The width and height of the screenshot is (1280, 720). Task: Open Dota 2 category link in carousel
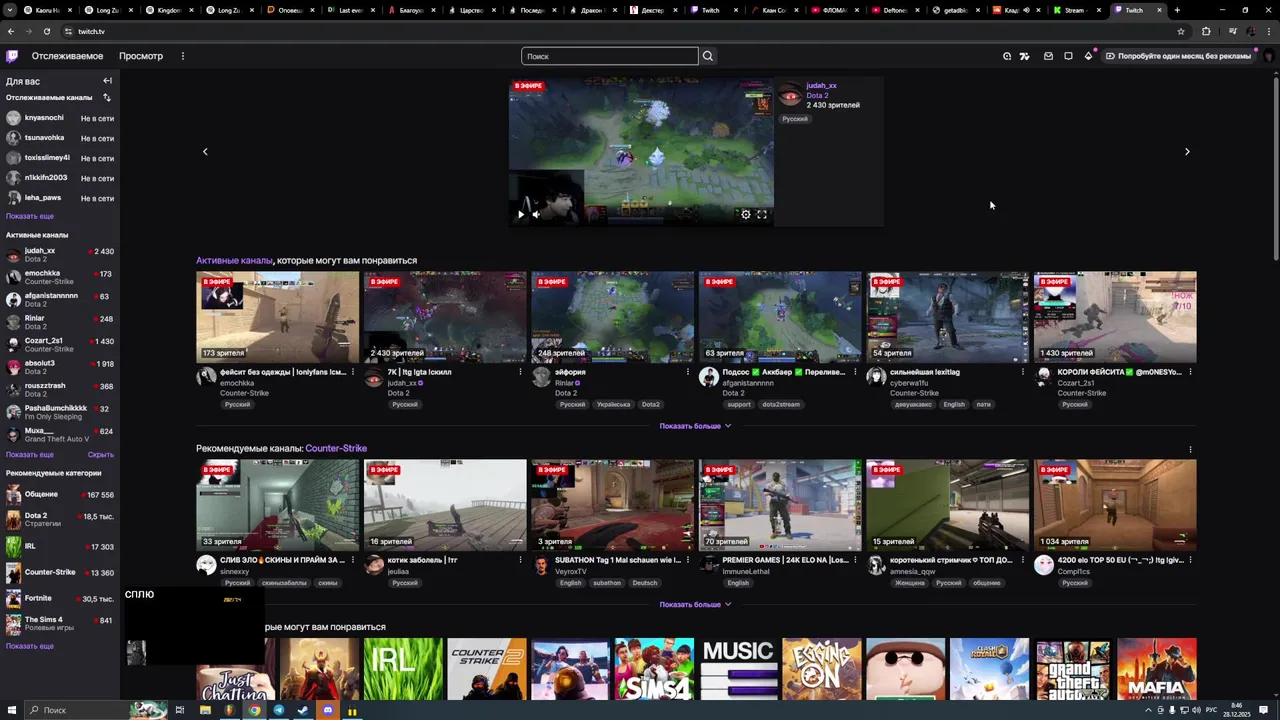pyautogui.click(x=817, y=95)
